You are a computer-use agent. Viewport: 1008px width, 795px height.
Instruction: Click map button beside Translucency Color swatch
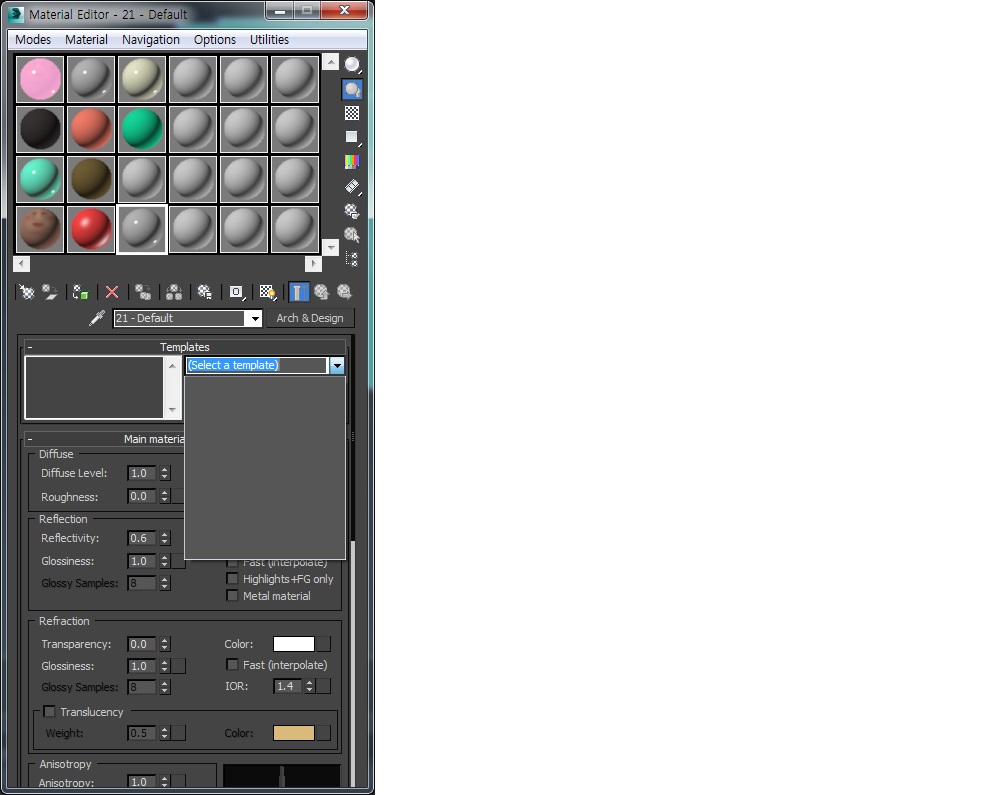point(324,733)
